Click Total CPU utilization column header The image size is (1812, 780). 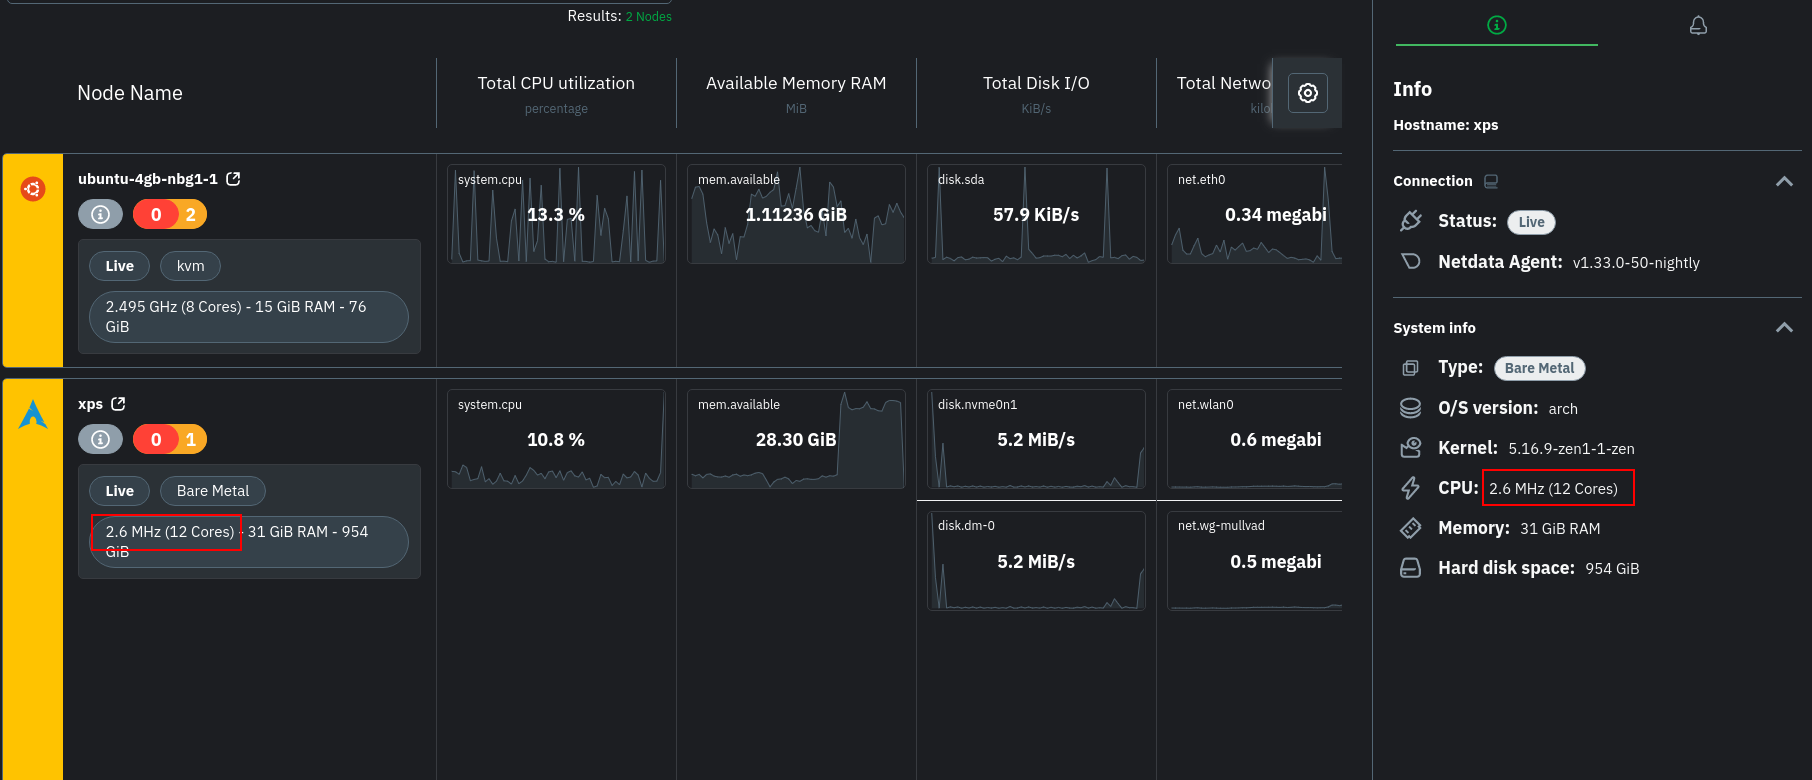[x=556, y=83]
